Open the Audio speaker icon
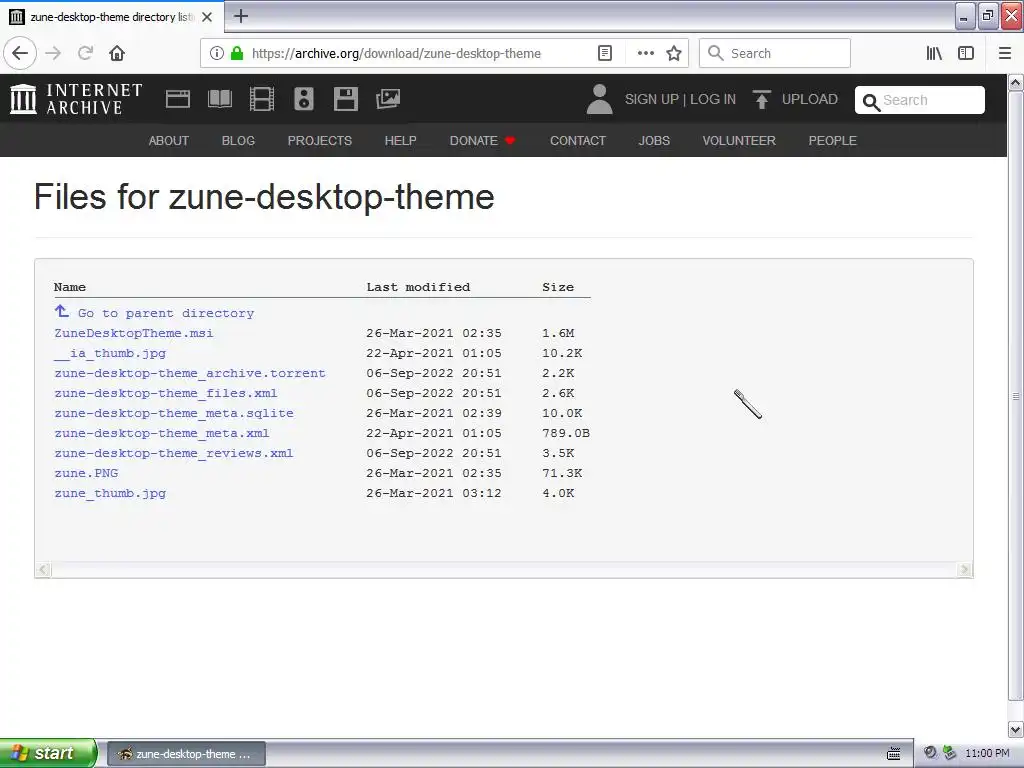The height and width of the screenshot is (768, 1024). click(304, 99)
